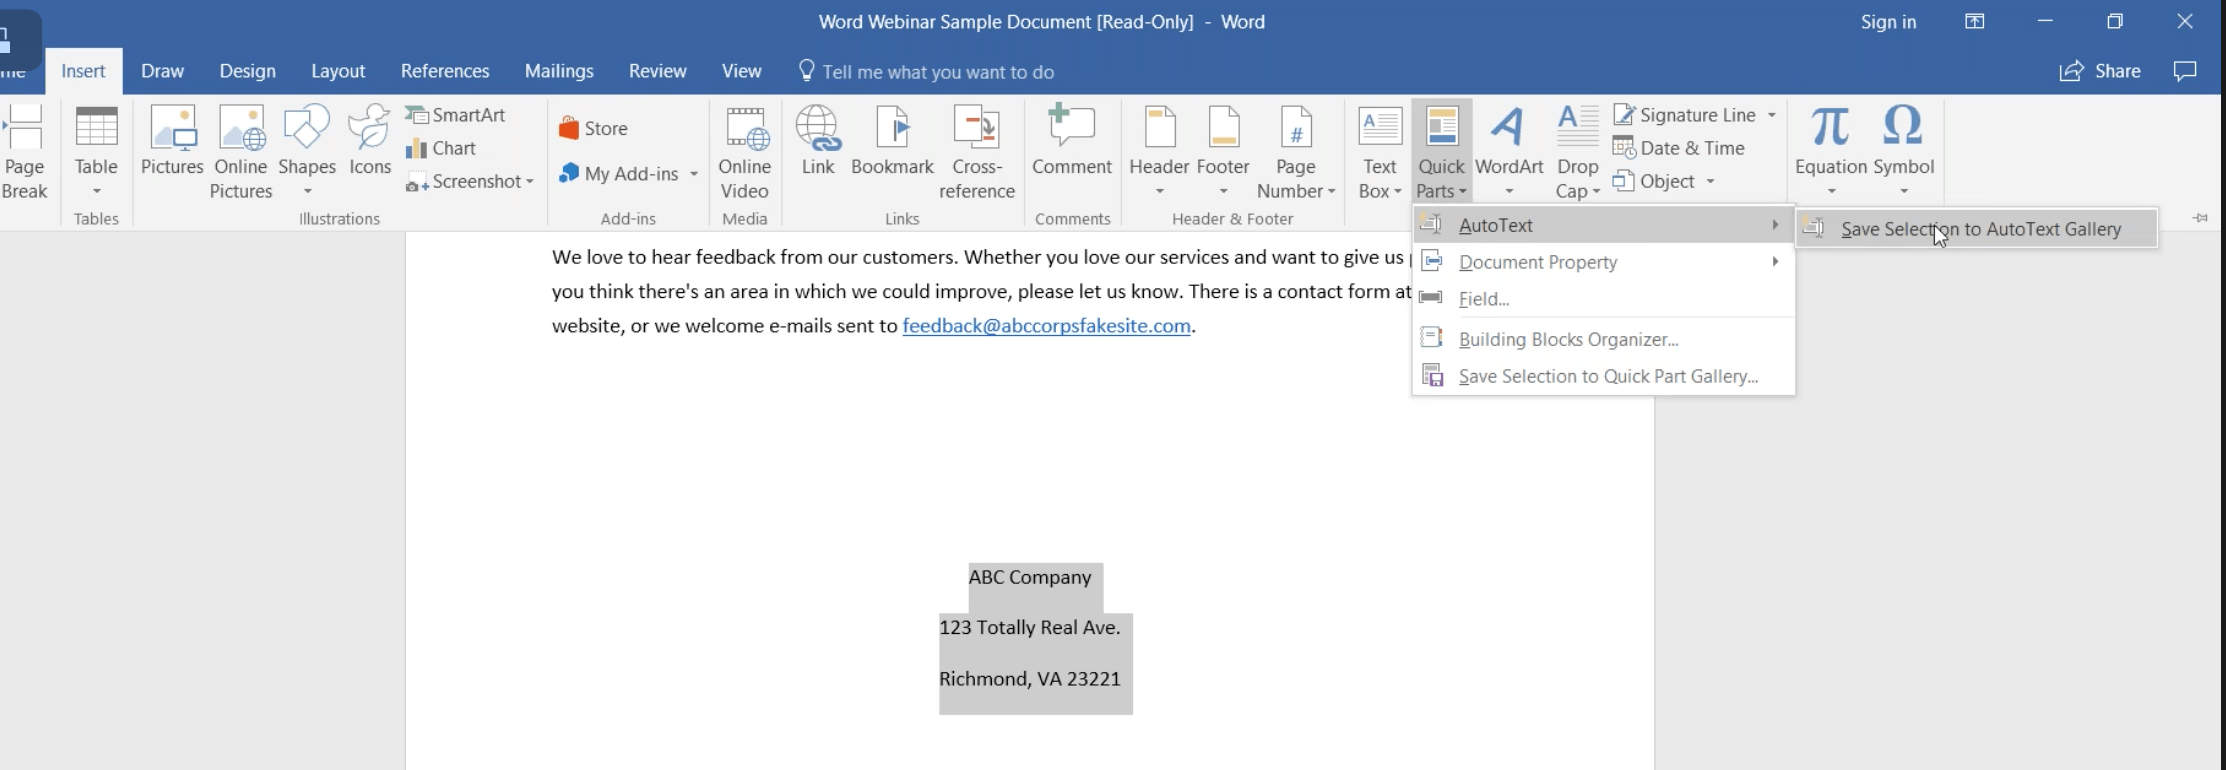2226x770 pixels.
Task: Insert a Cross-reference
Action: [977, 152]
